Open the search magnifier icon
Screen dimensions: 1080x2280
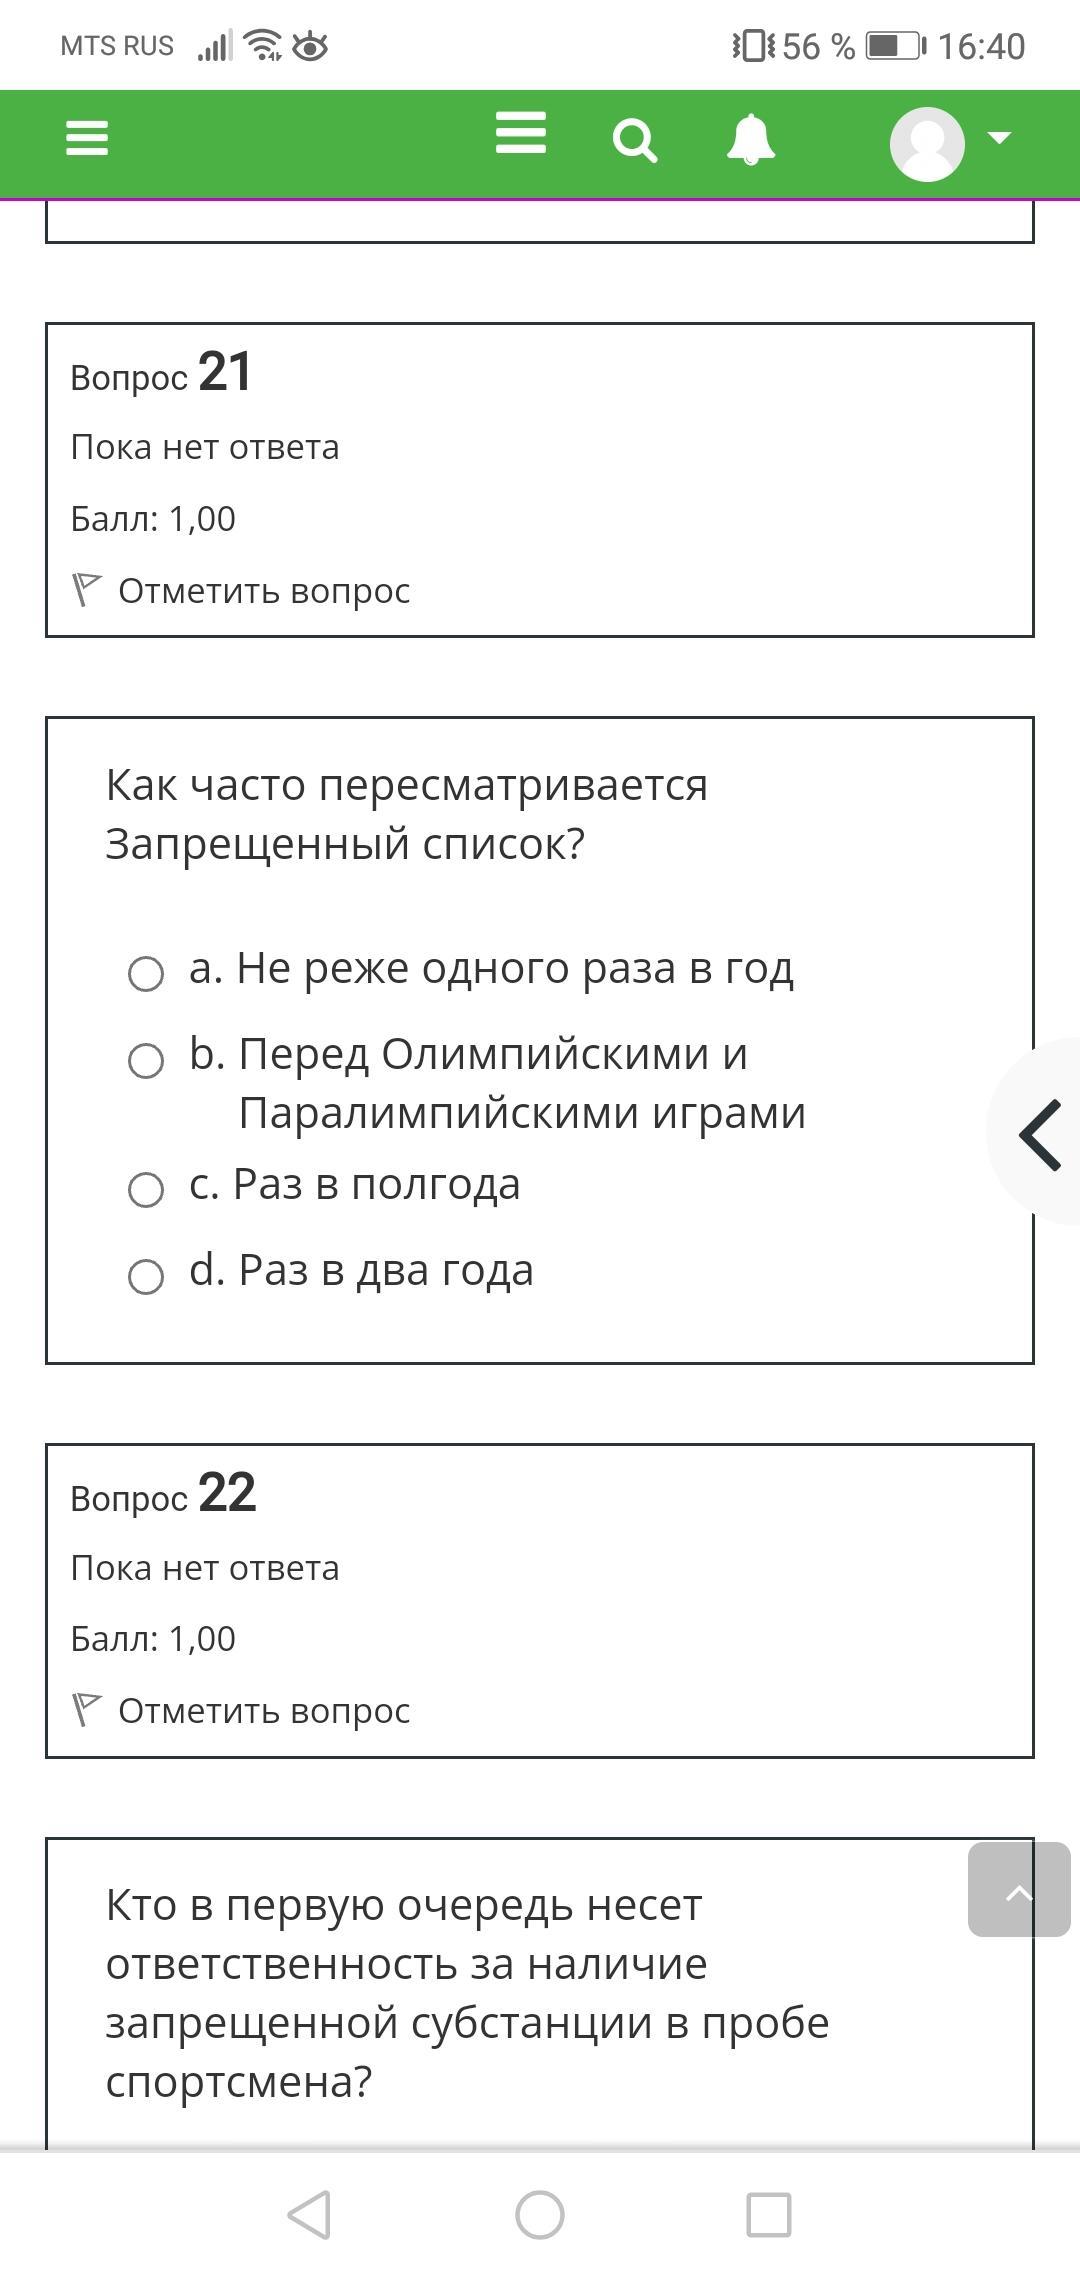coord(635,140)
